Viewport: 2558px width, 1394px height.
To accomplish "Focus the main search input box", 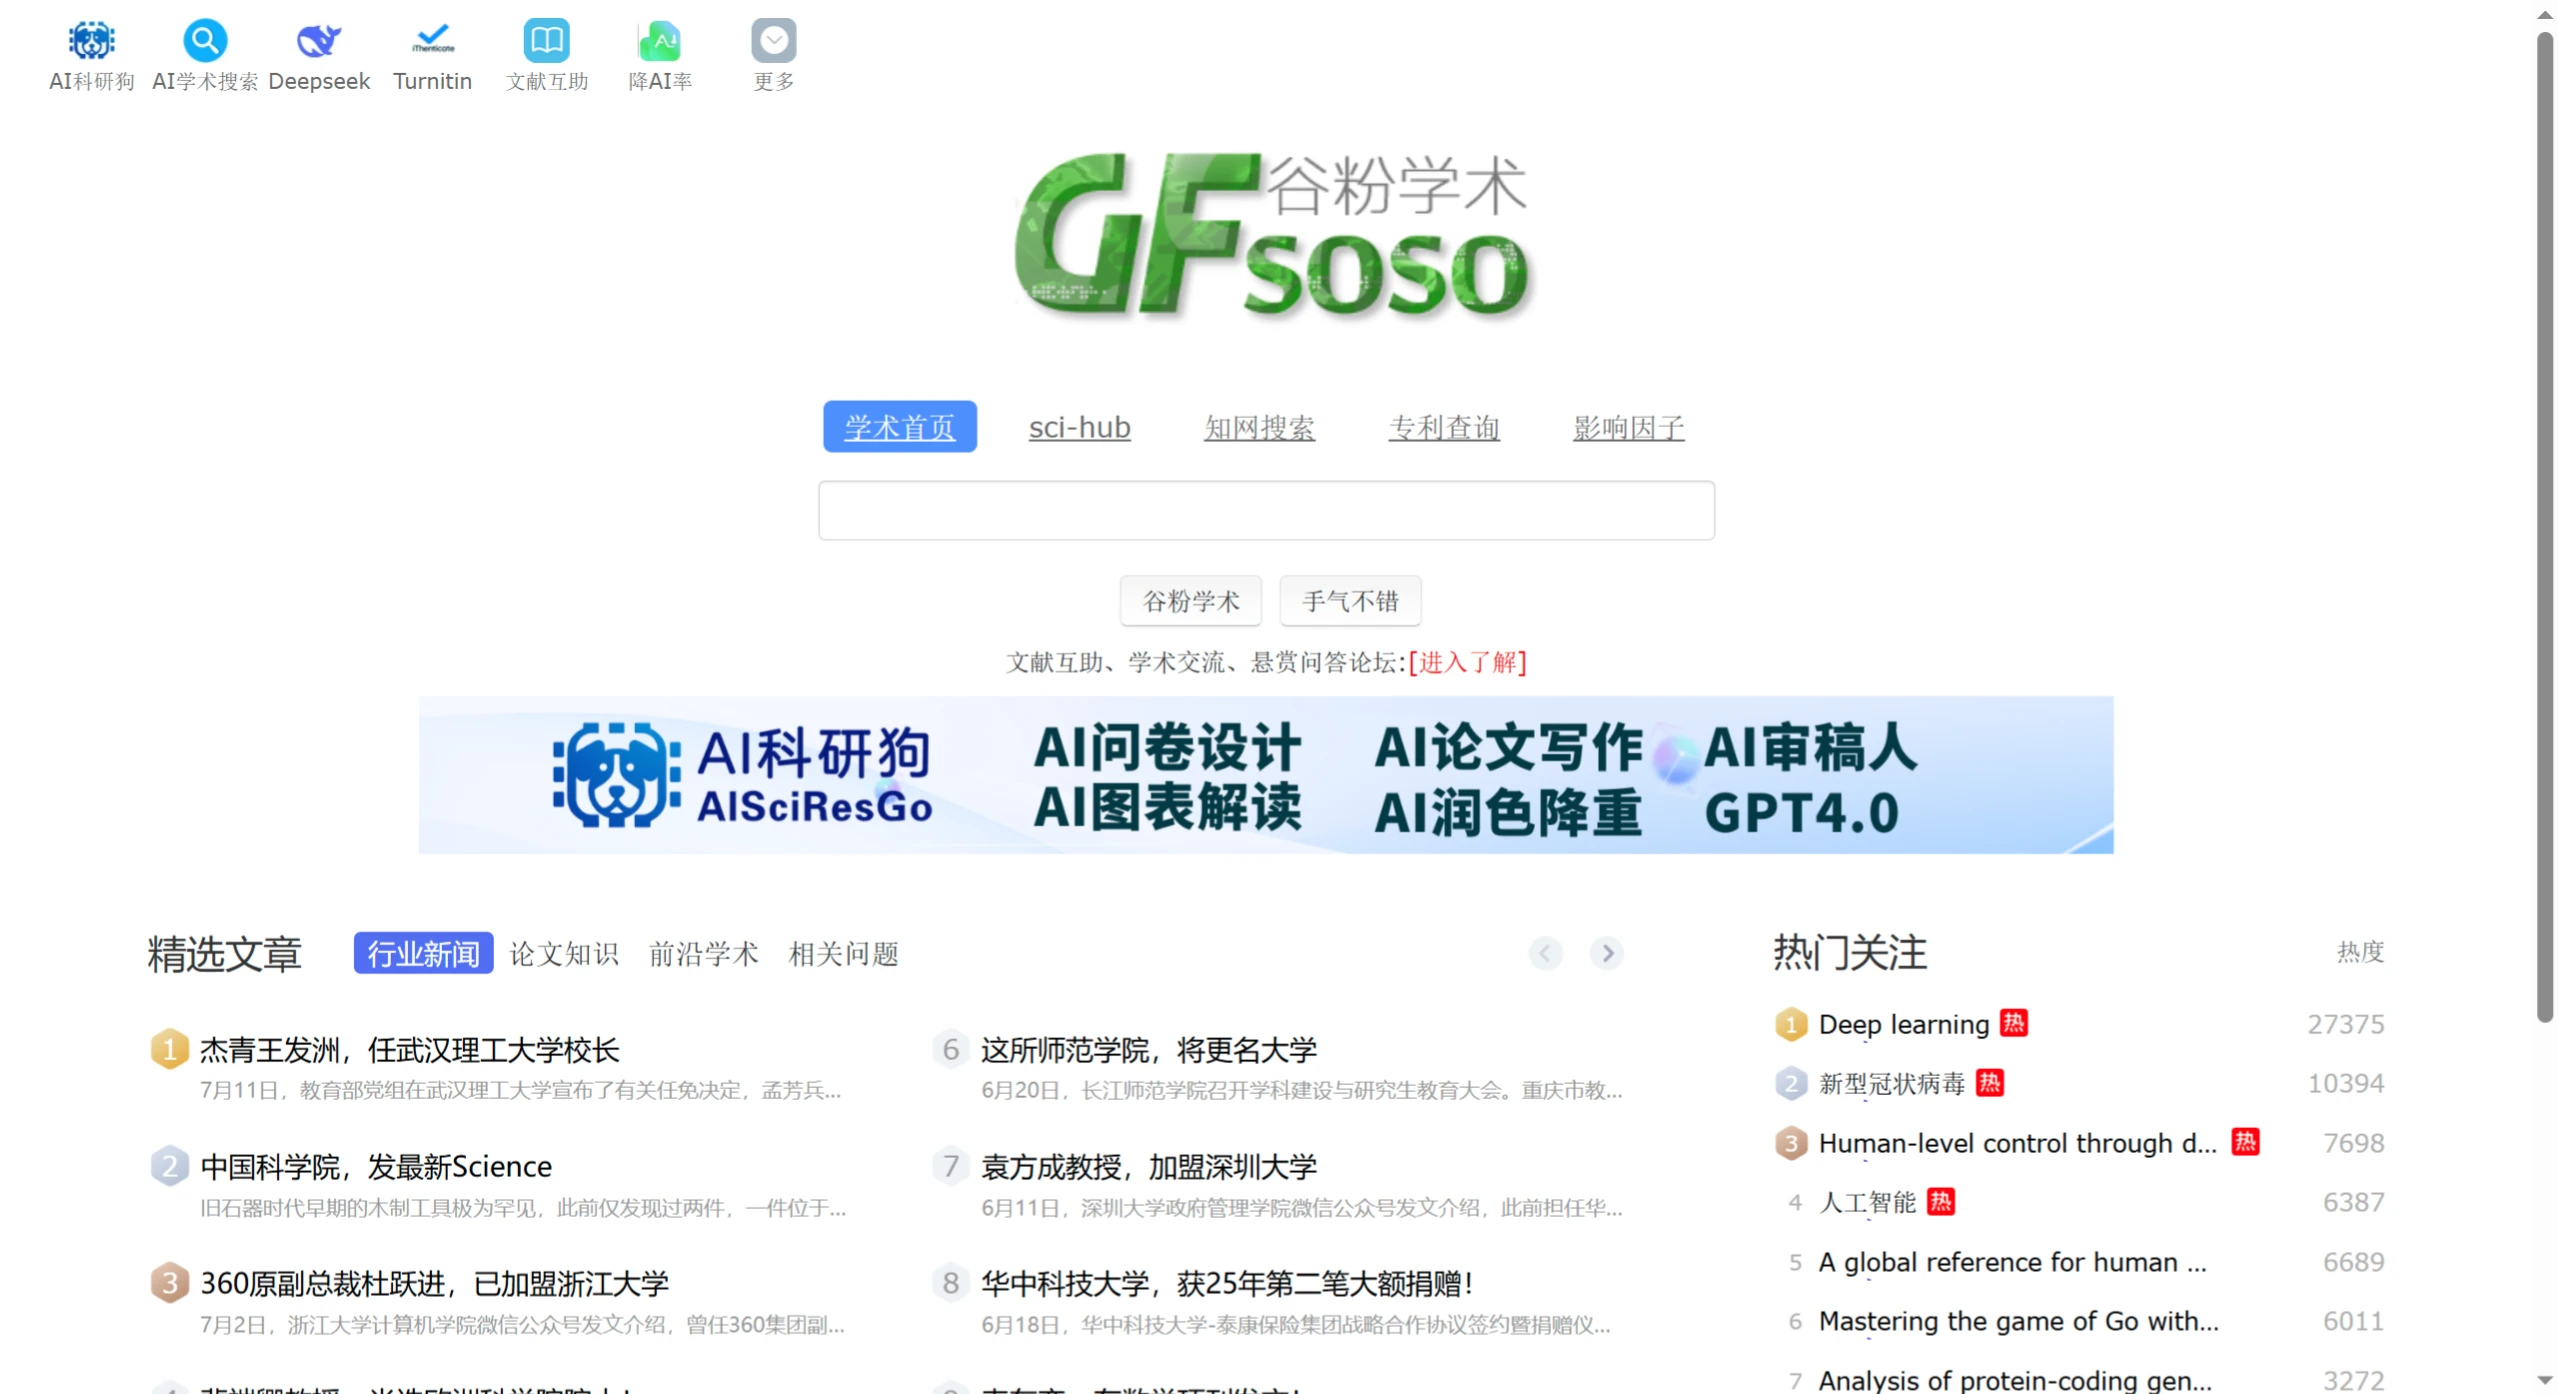I will pyautogui.click(x=1266, y=511).
